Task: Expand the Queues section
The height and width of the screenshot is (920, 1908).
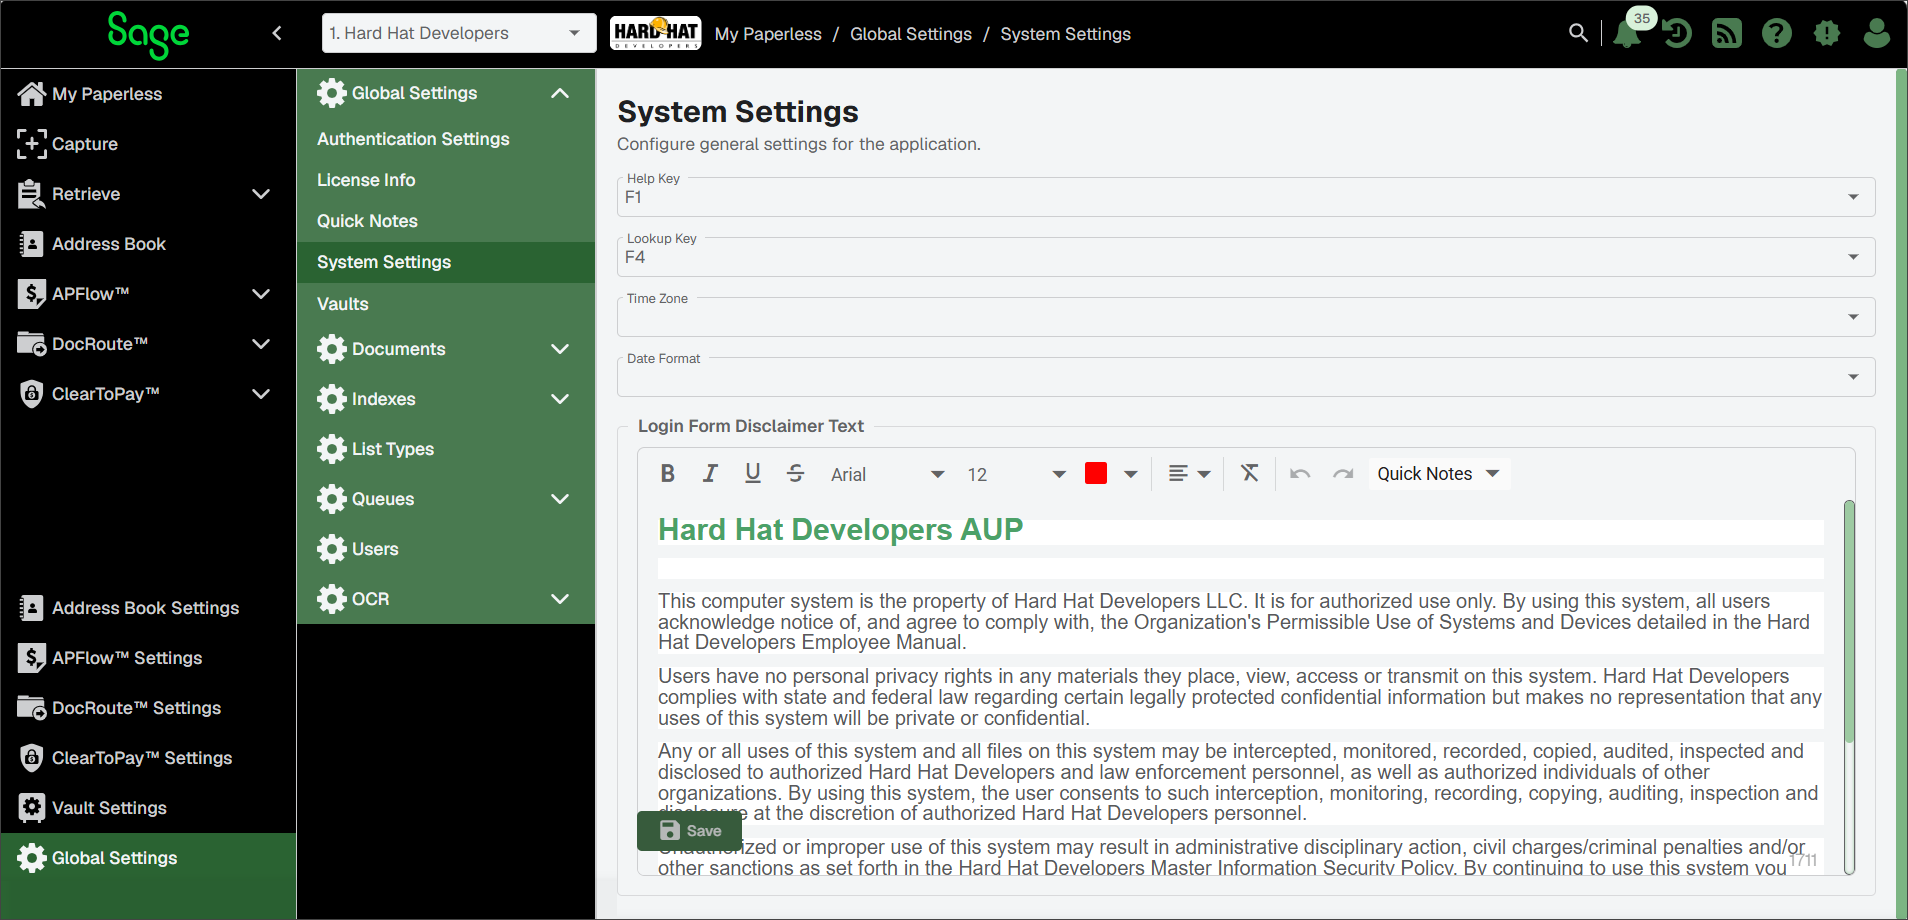Action: click(446, 499)
